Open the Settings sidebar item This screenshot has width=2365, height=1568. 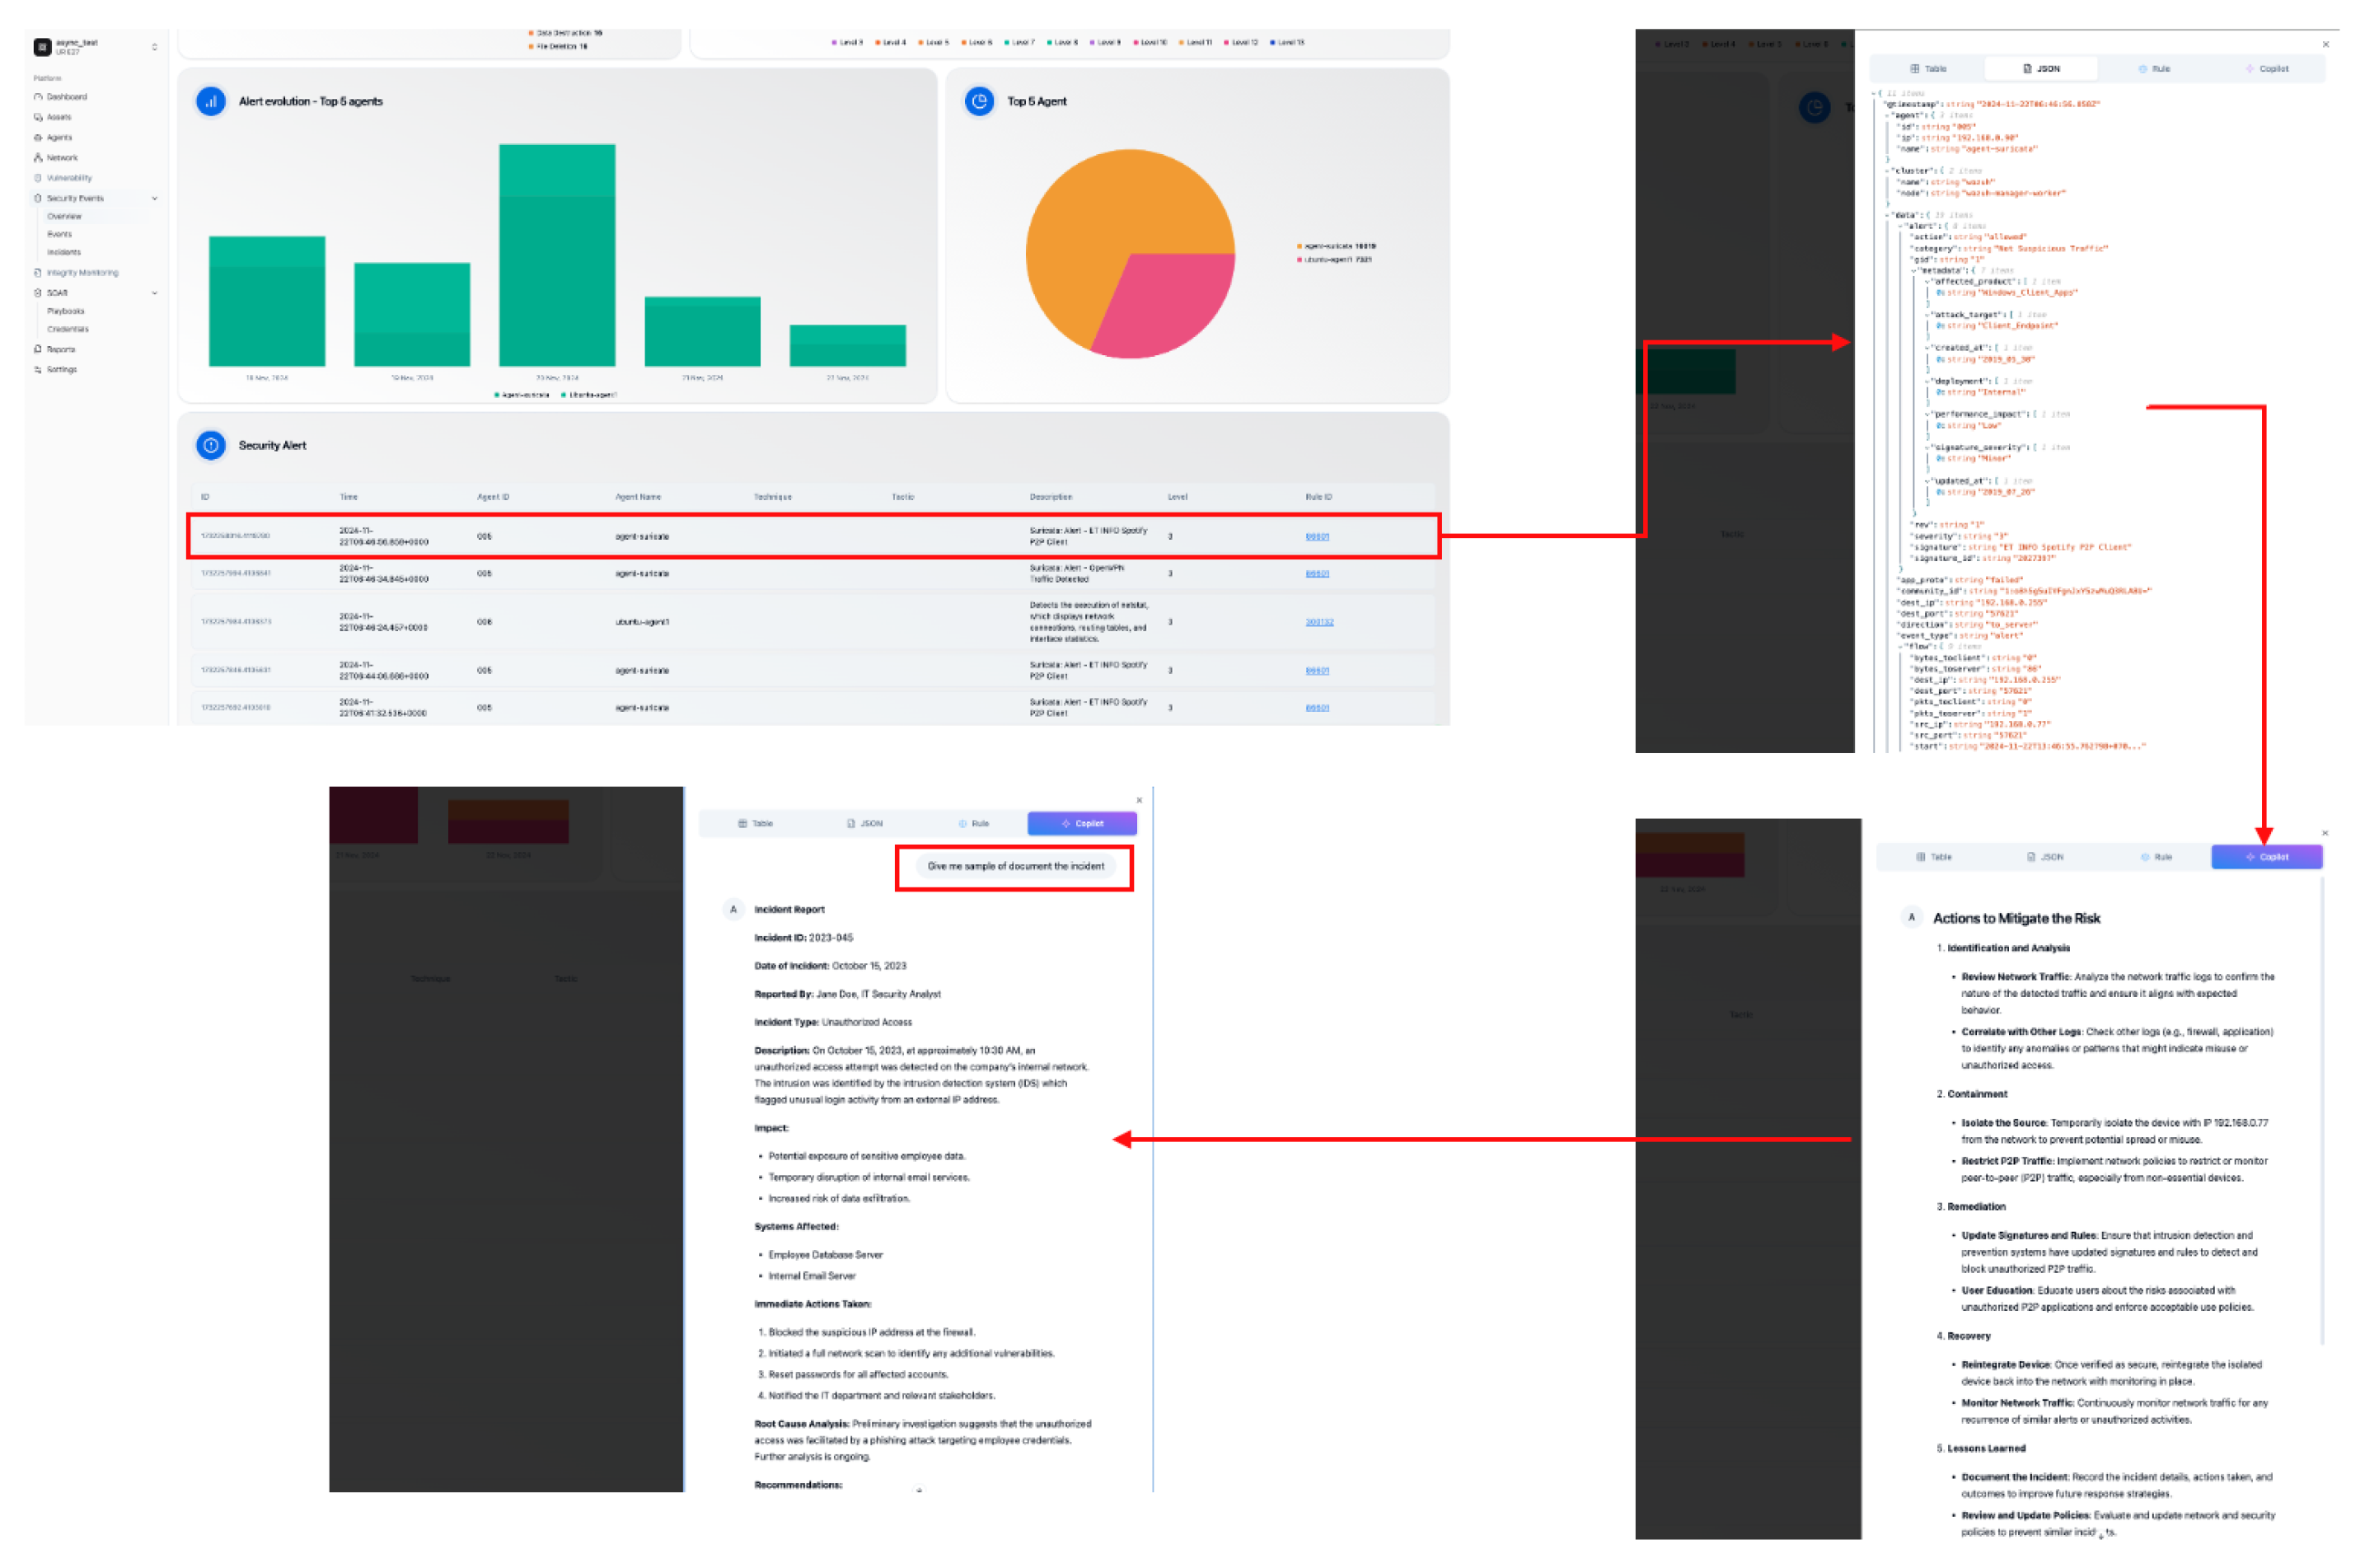(x=61, y=369)
